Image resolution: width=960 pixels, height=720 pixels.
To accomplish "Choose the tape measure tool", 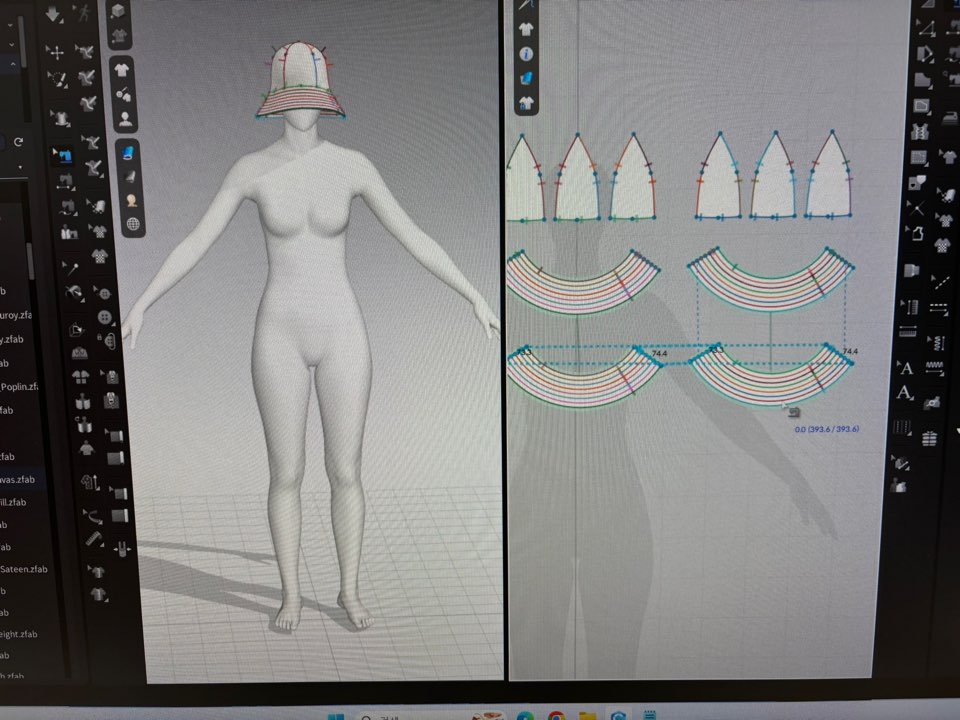I will tap(94, 538).
